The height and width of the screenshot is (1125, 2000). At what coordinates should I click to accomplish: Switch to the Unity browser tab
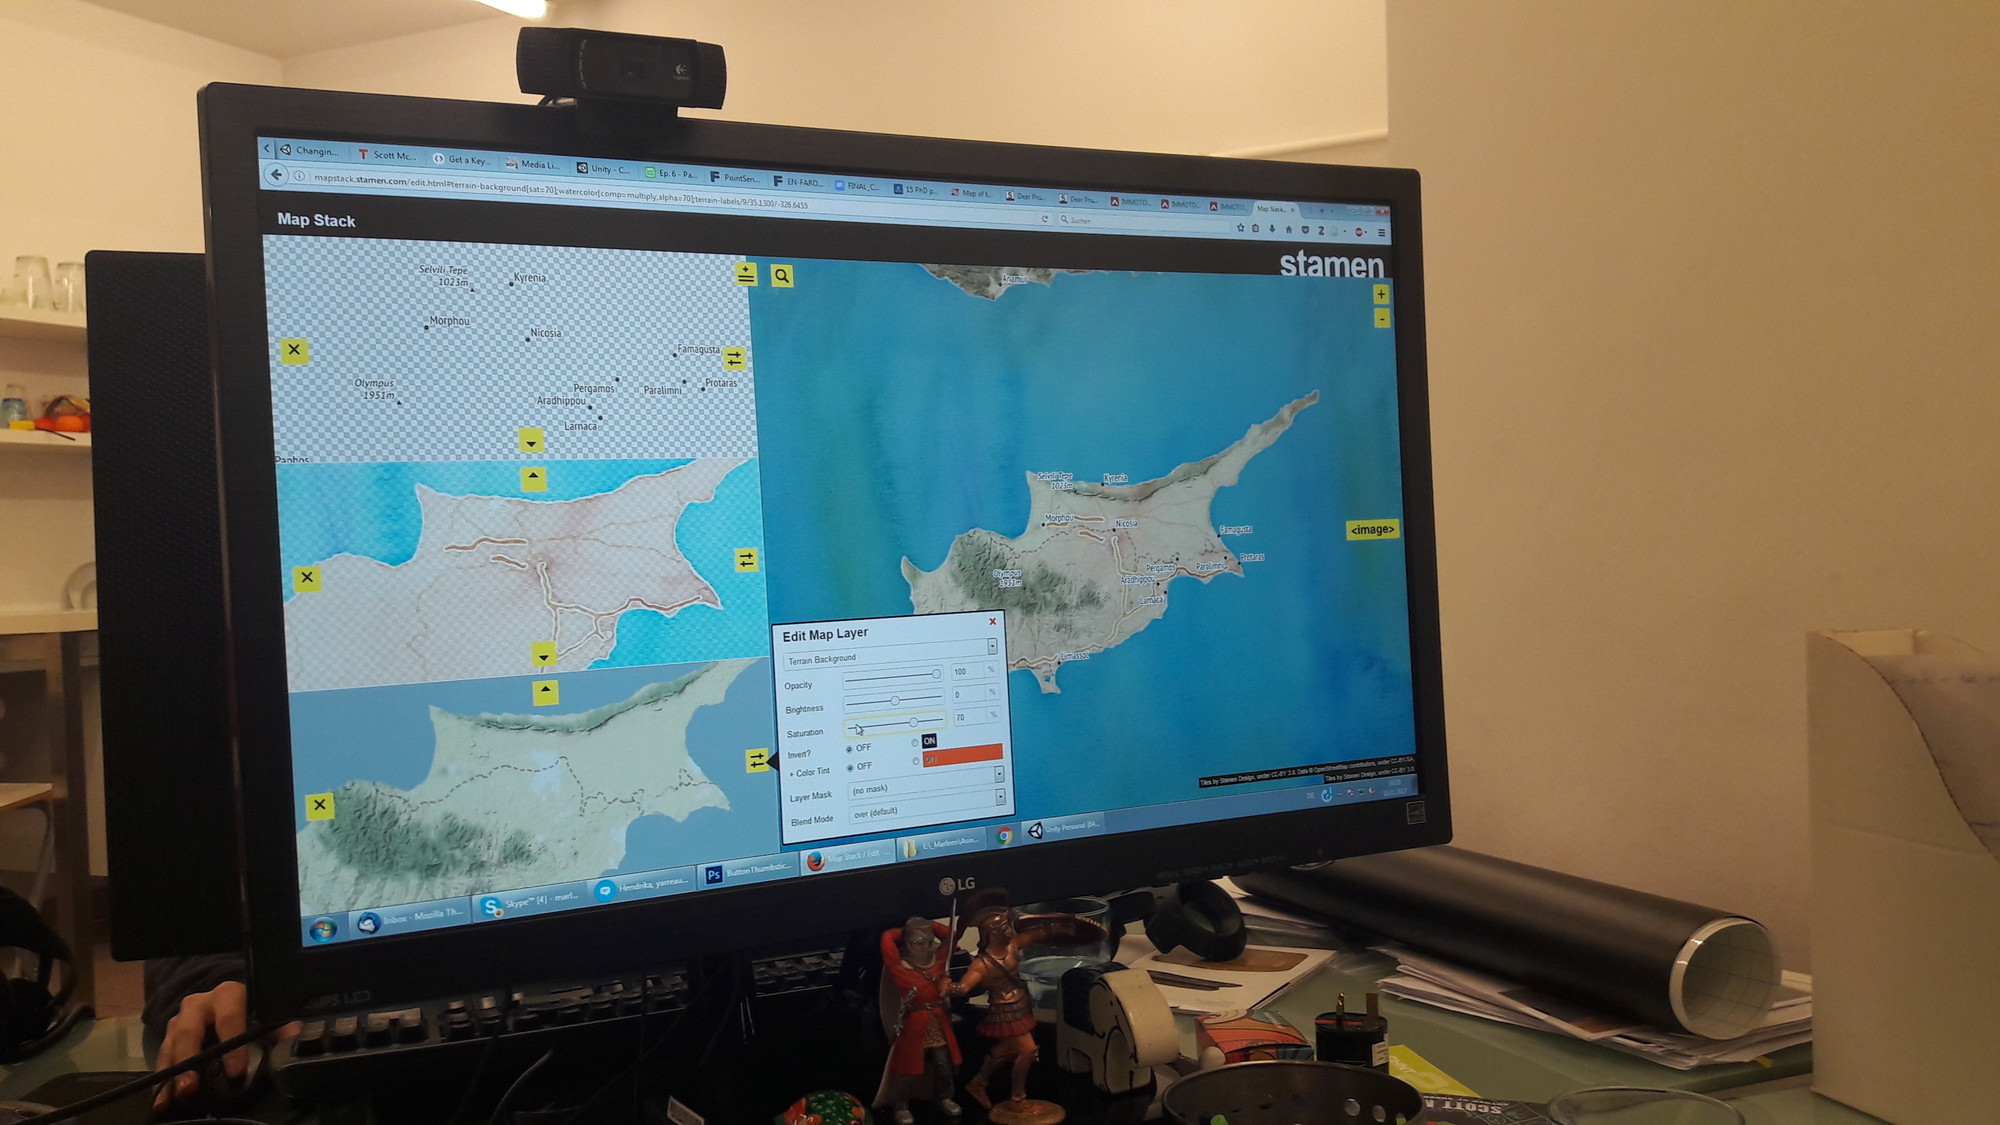(x=603, y=169)
